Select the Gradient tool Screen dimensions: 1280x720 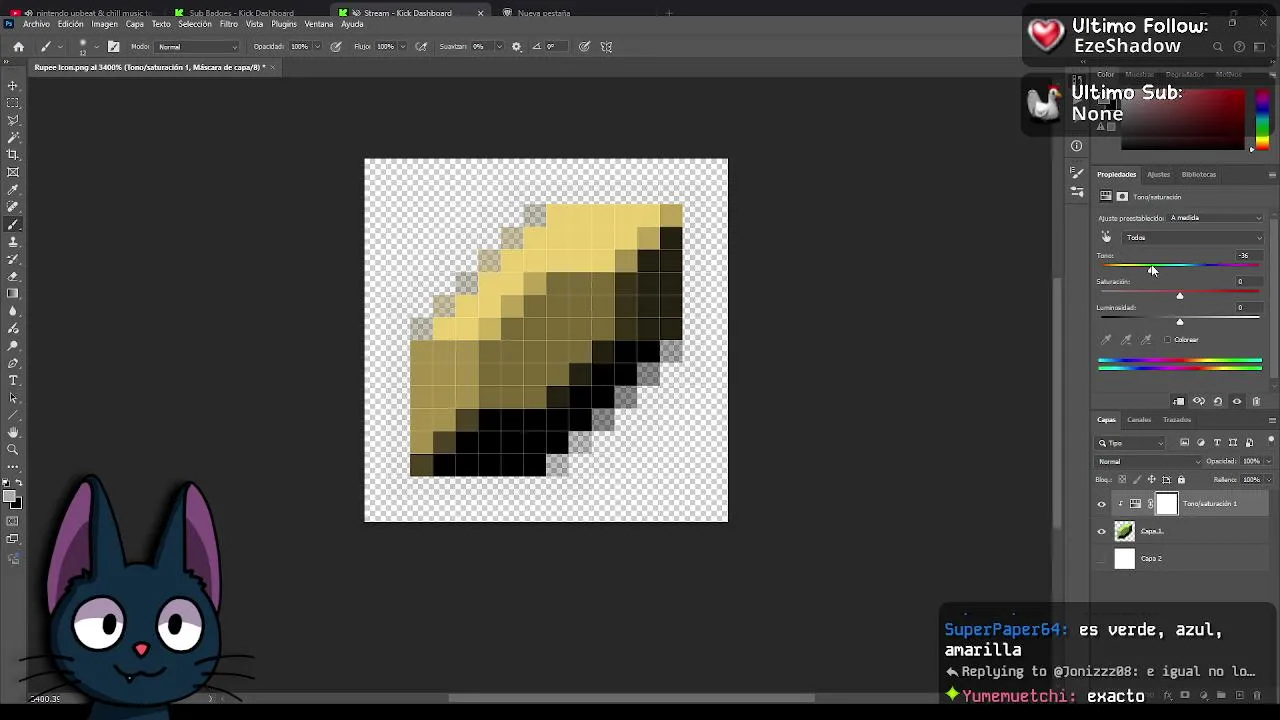(13, 293)
